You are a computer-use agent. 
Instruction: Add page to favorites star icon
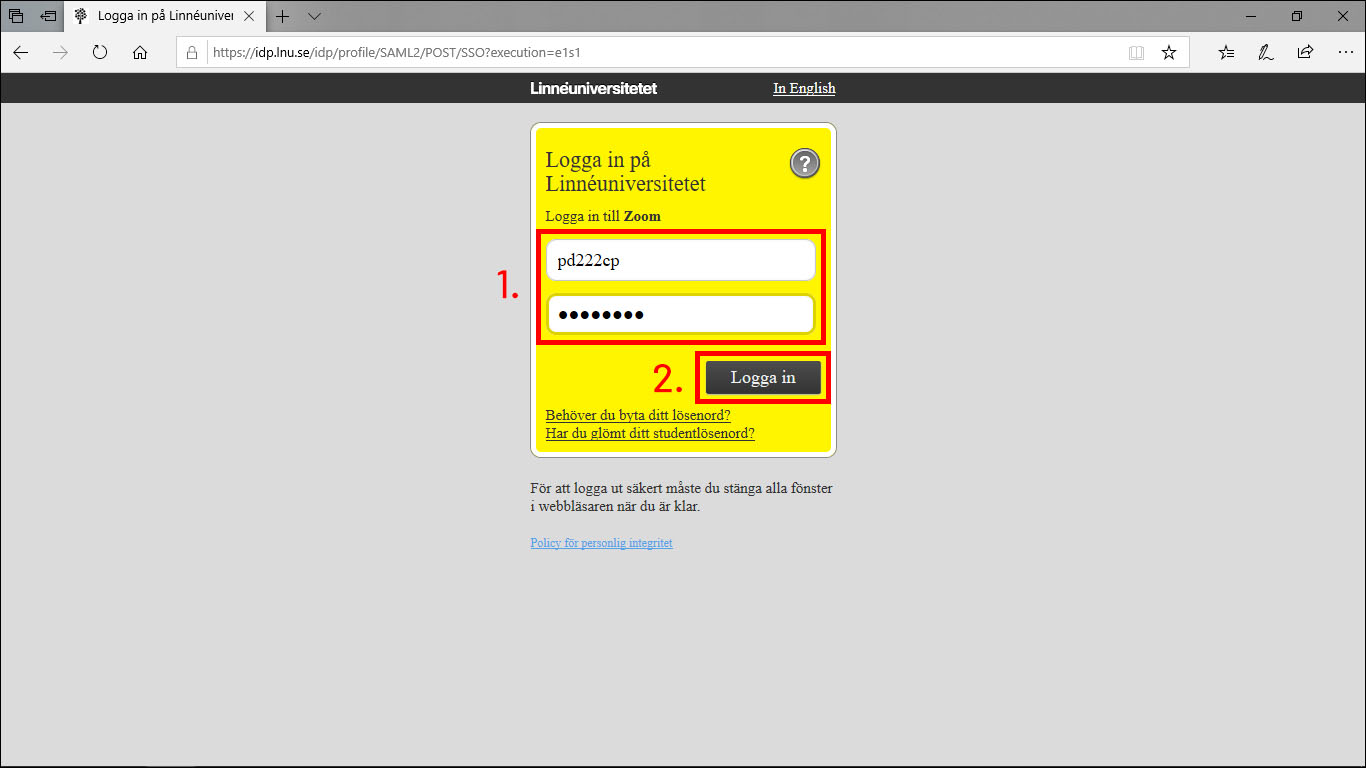1168,53
